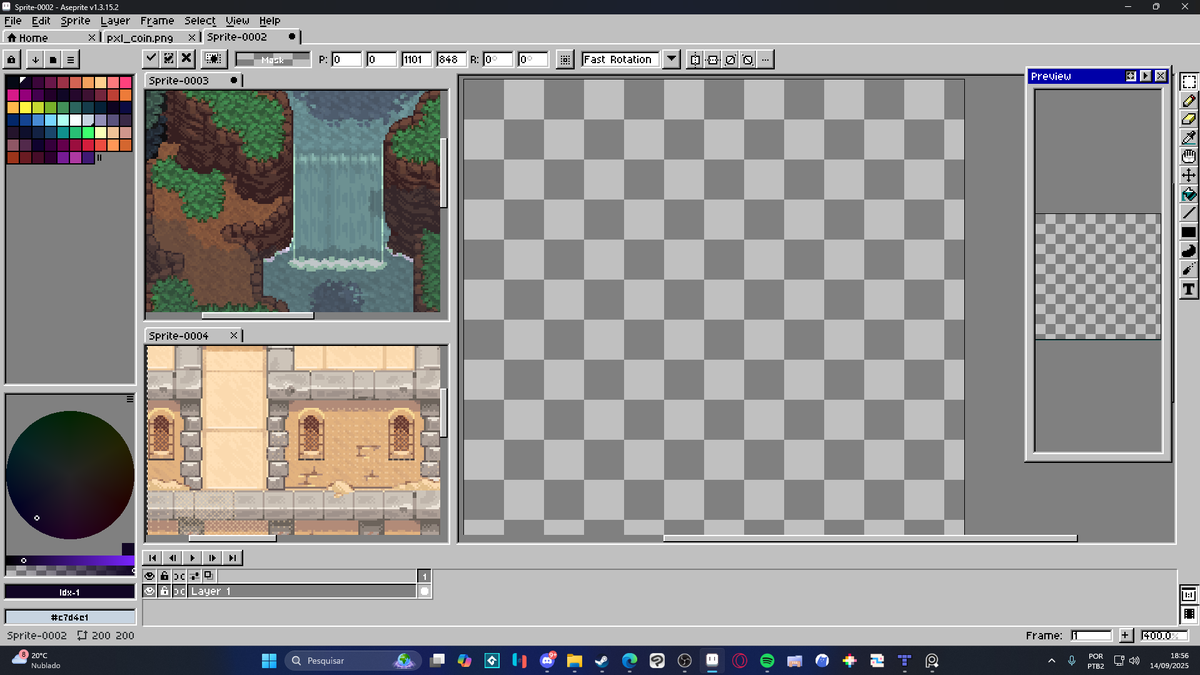Click the Windows Start button
Viewport: 1200px width, 675px height.
(268, 661)
